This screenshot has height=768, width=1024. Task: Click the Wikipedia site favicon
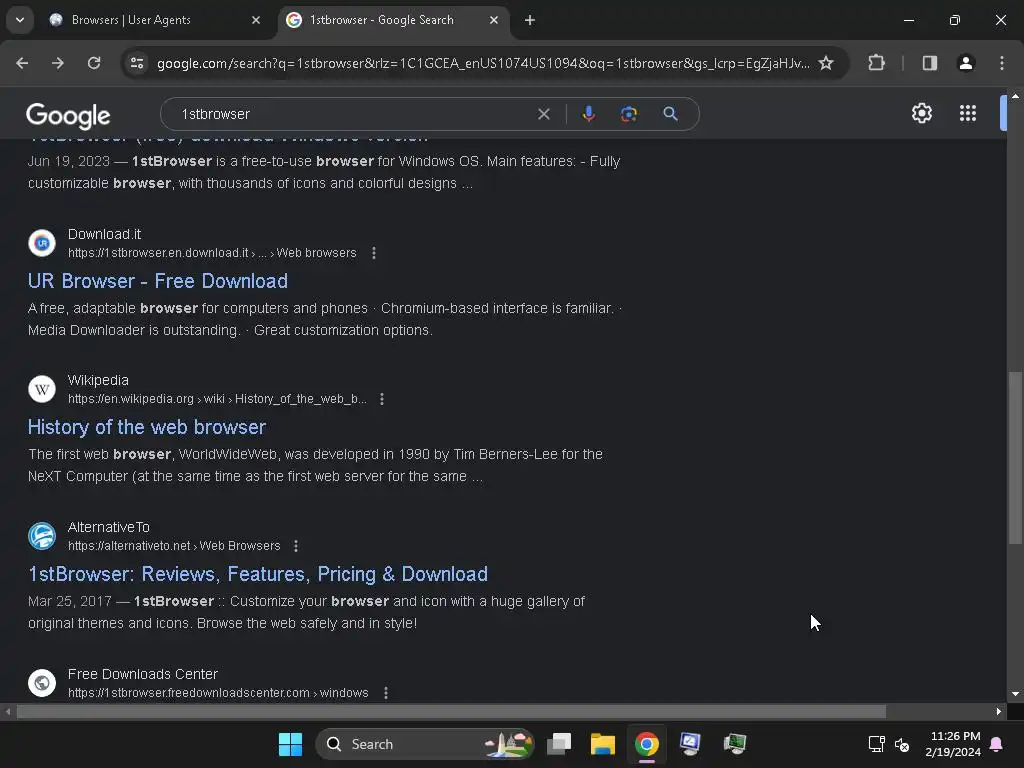click(x=42, y=389)
